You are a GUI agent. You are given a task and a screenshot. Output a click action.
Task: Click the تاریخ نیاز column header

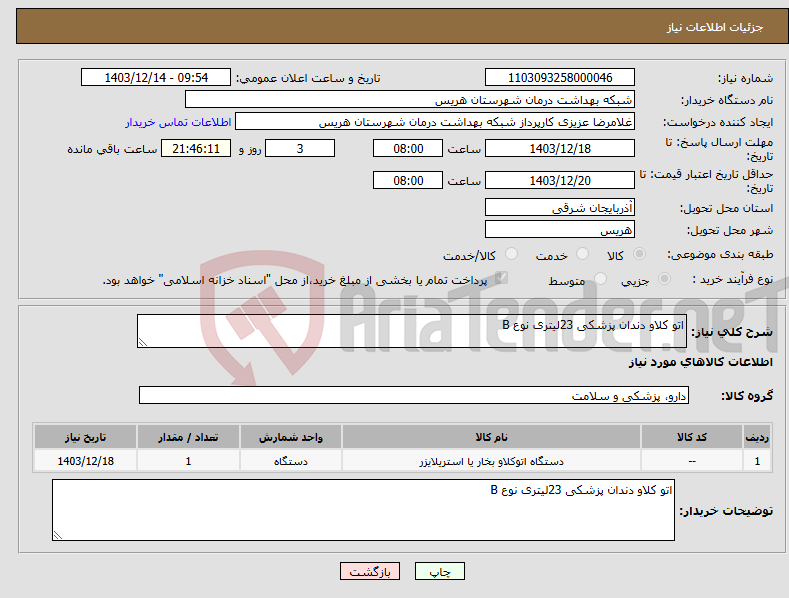(86, 437)
